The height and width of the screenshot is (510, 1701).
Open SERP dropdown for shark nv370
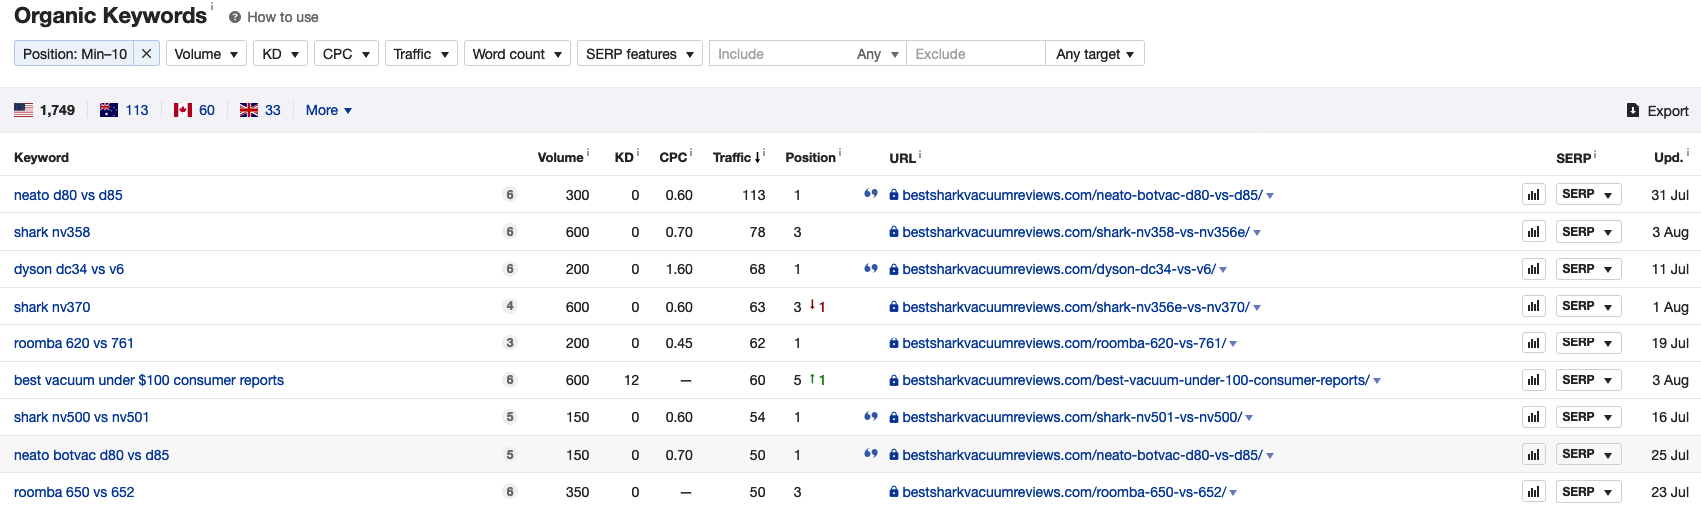(x=1588, y=306)
